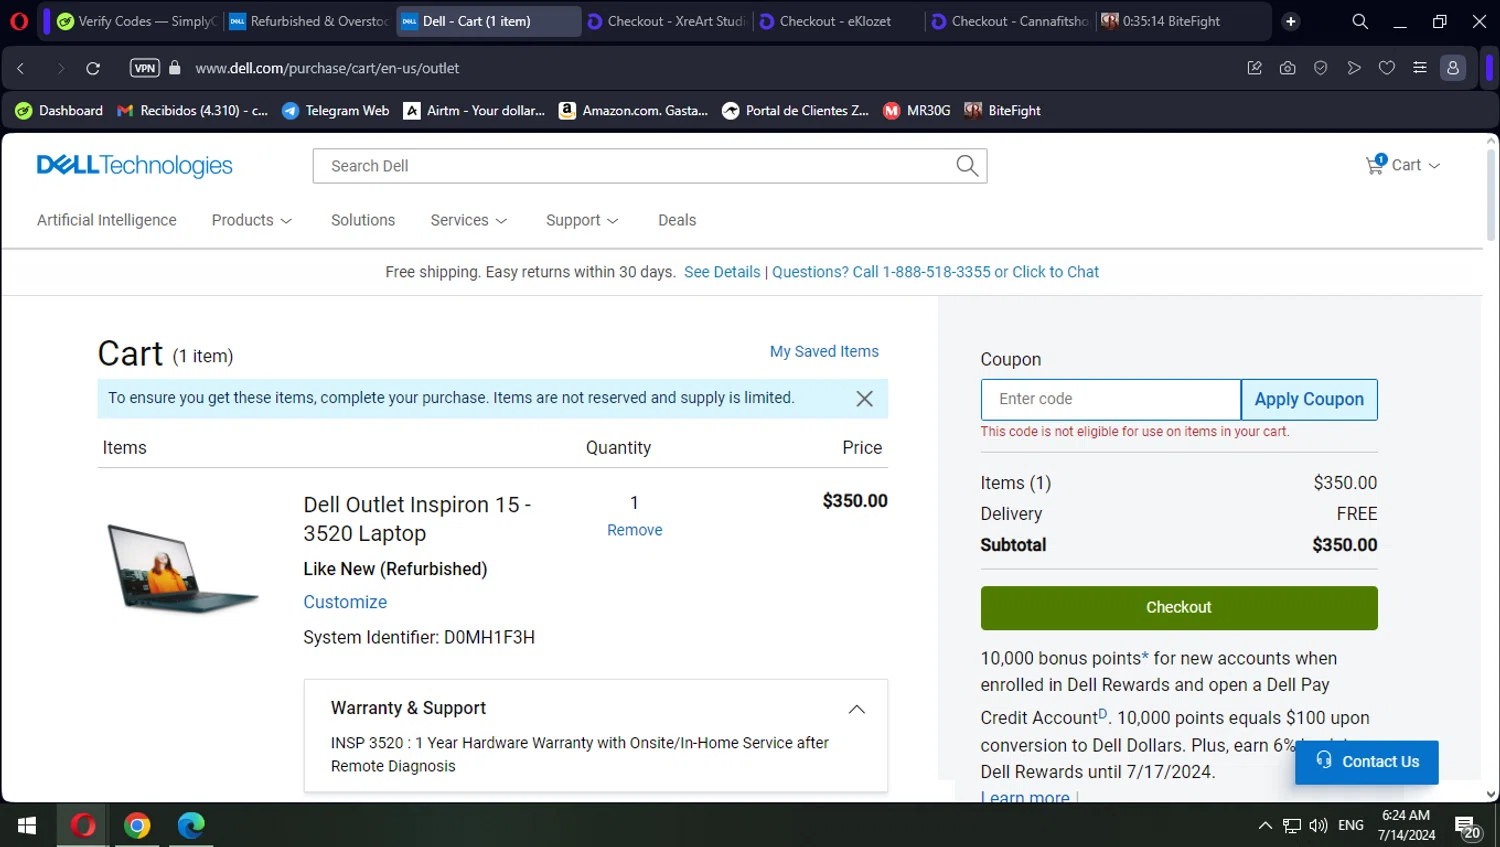The width and height of the screenshot is (1500, 847).
Task: Open the notification center icon
Action: point(1468,827)
